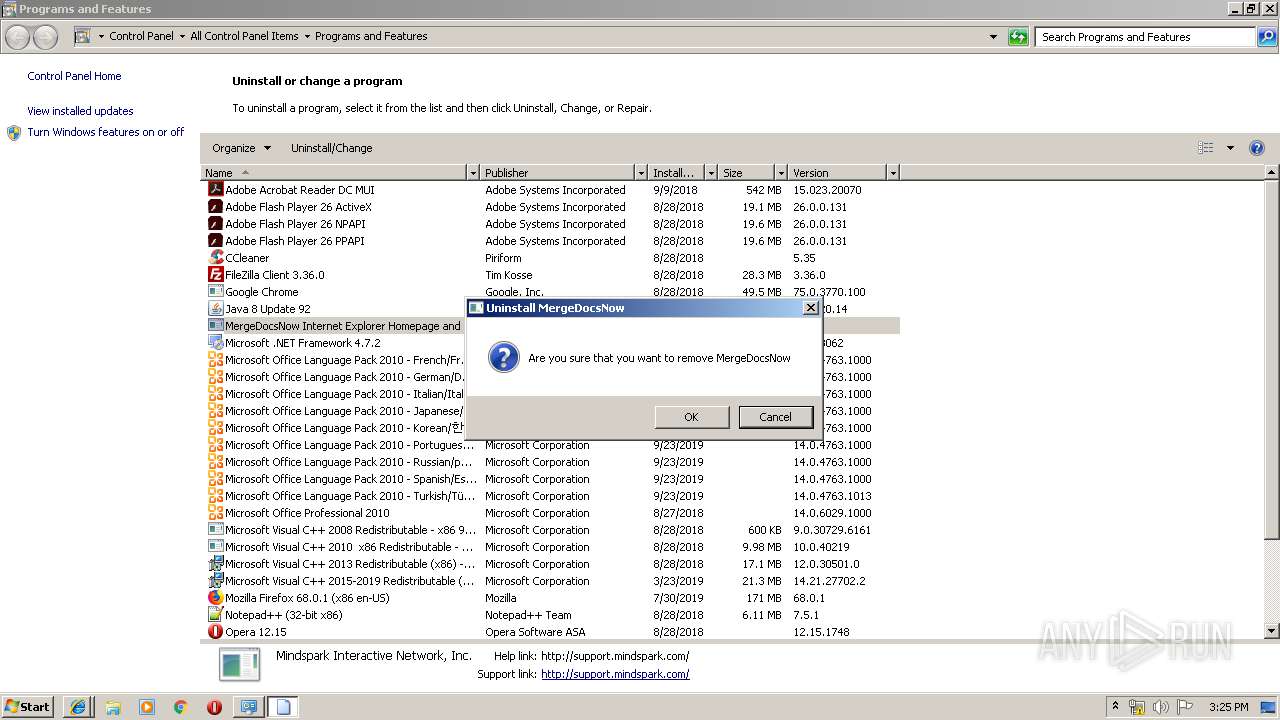Click the Visual C++ 2008 Redistributable icon
The height and width of the screenshot is (720, 1280).
(215, 529)
